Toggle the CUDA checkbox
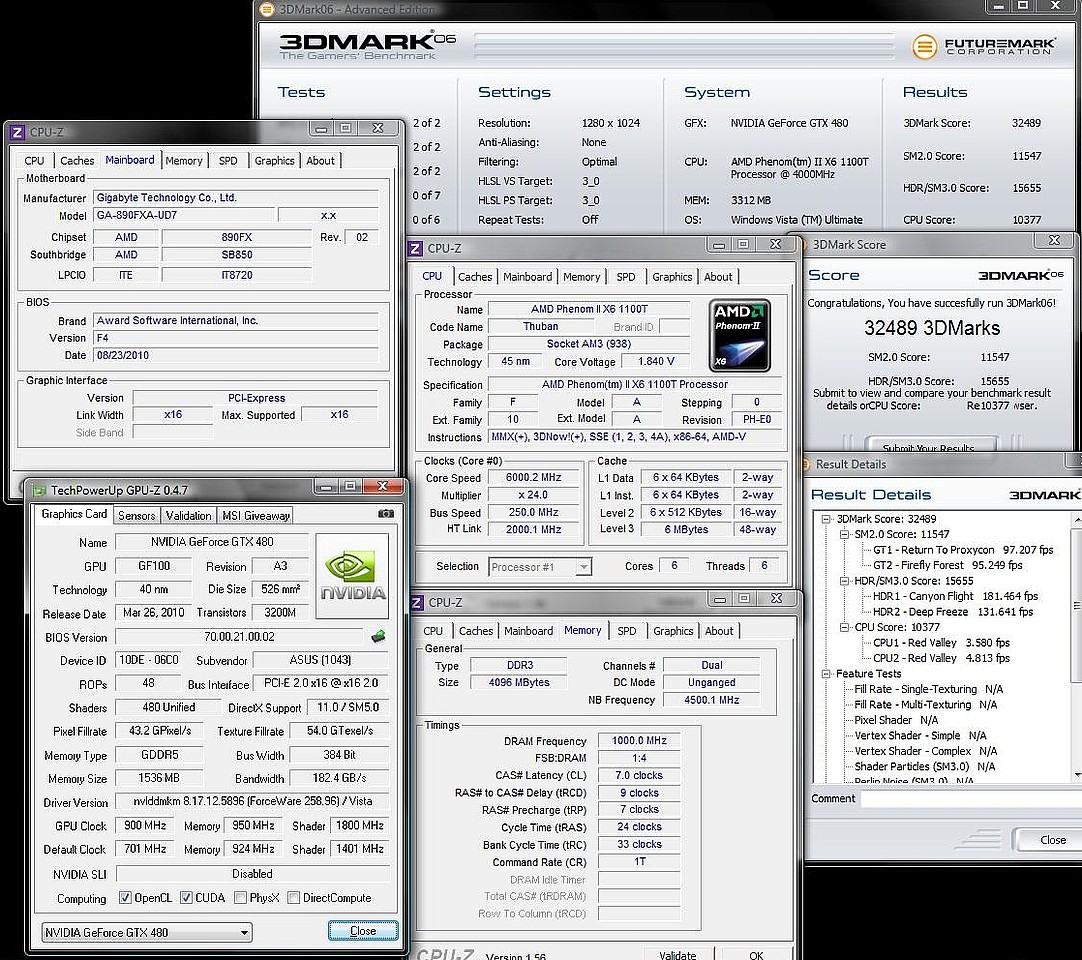The image size is (1082, 960). point(186,898)
